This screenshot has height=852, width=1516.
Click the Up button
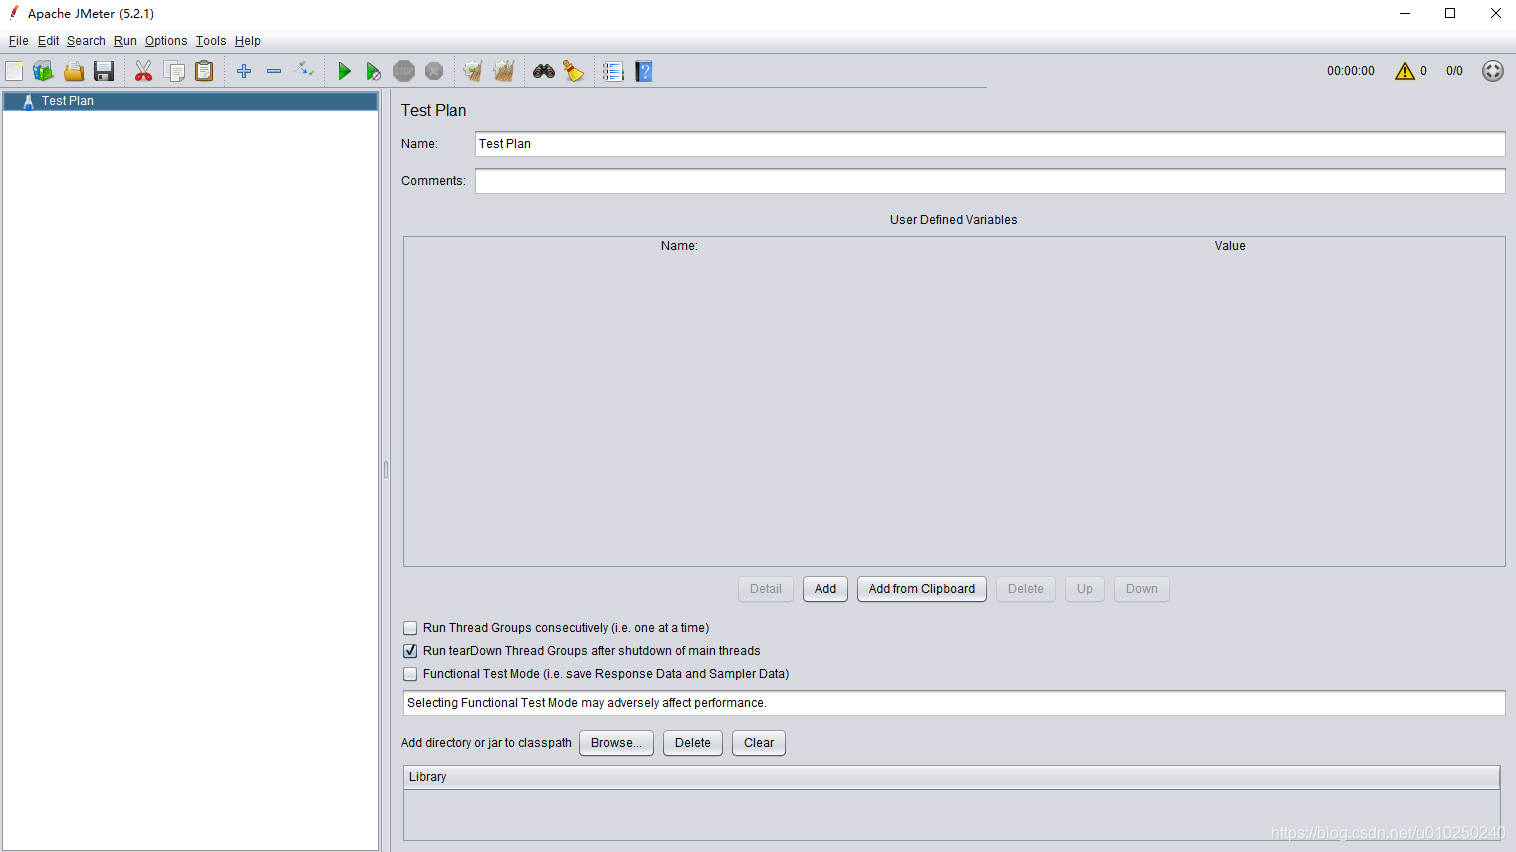tap(1085, 589)
